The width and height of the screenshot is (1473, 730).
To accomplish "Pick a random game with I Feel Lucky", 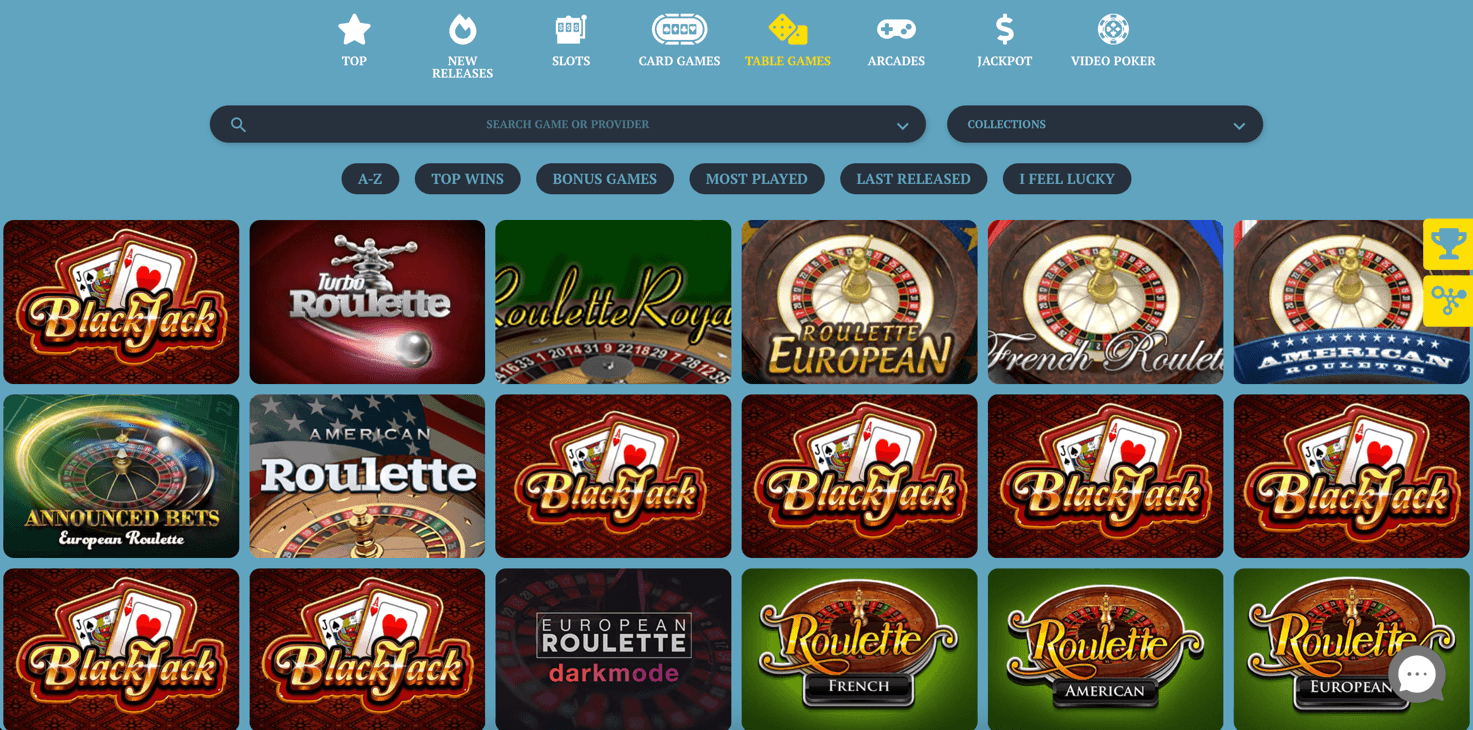I will pos(1066,179).
